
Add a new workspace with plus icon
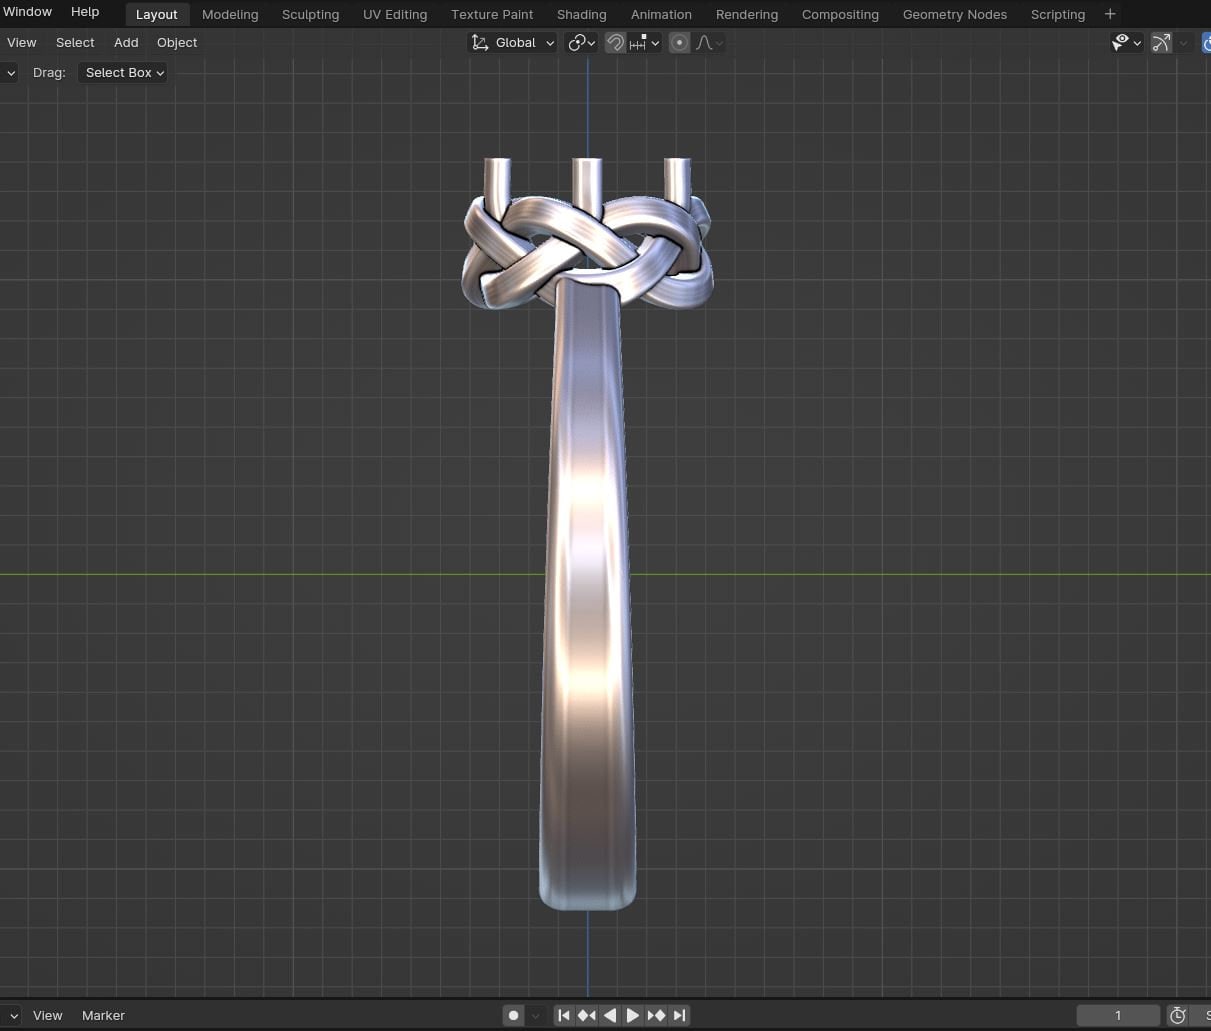click(x=1110, y=14)
